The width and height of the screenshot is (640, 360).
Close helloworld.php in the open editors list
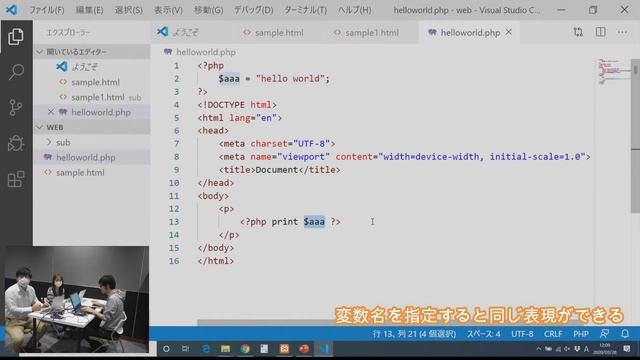(51, 112)
